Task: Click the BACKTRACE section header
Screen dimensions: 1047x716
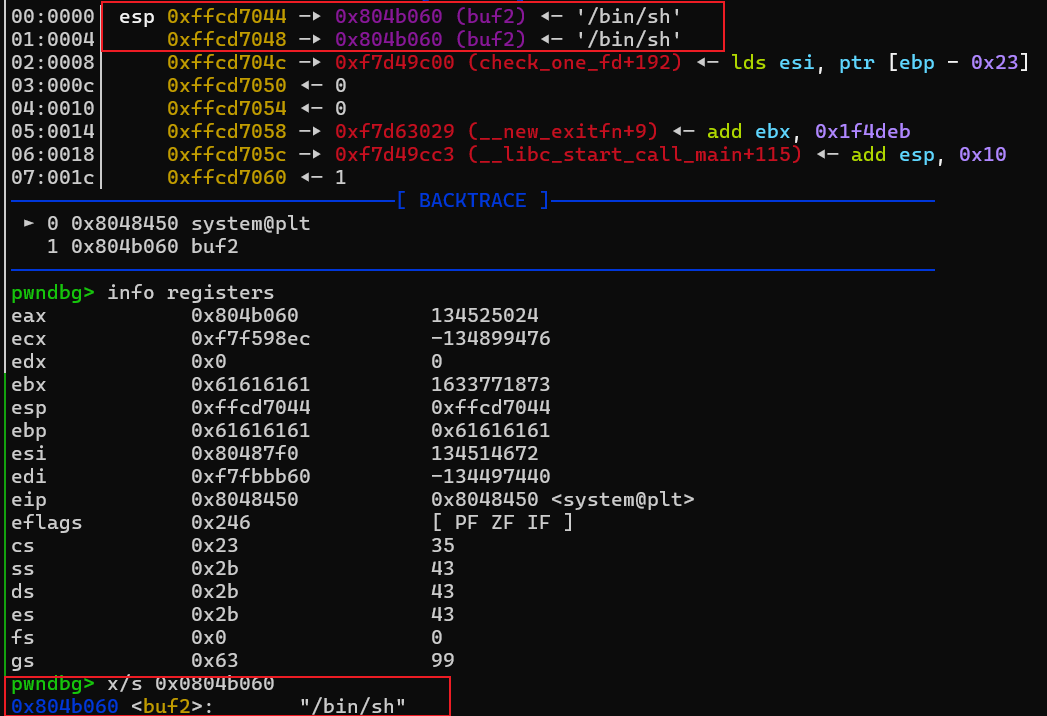Action: click(x=472, y=200)
